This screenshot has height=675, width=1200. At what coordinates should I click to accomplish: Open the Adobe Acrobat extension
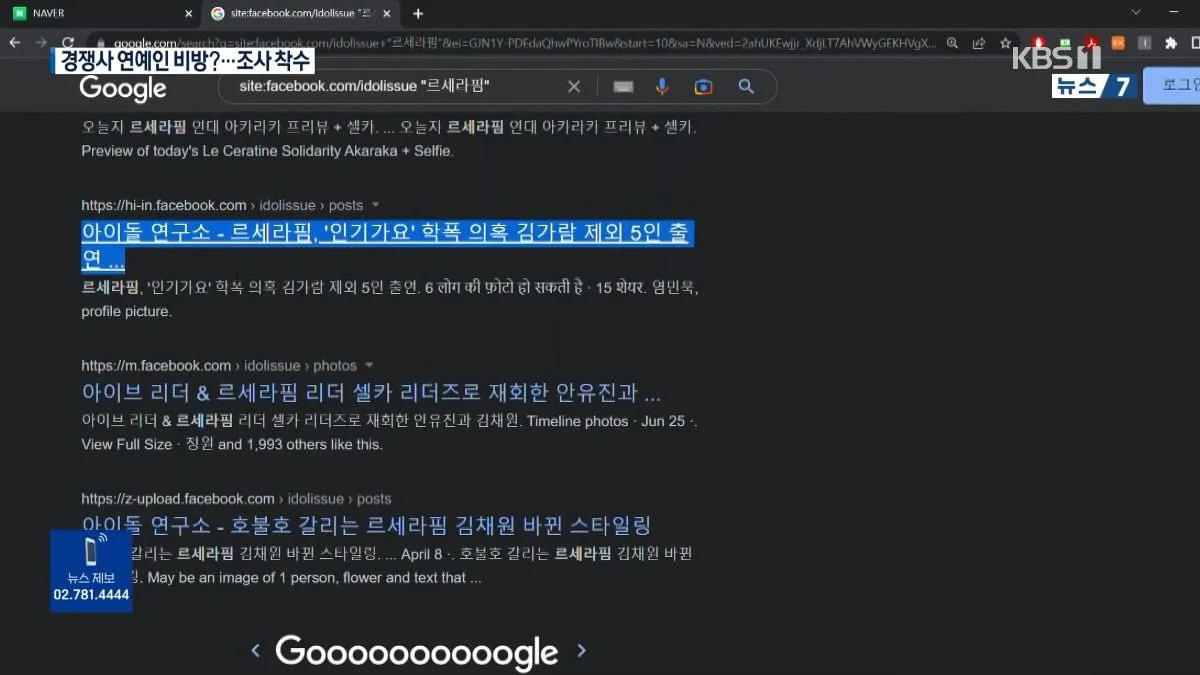tap(1092, 43)
